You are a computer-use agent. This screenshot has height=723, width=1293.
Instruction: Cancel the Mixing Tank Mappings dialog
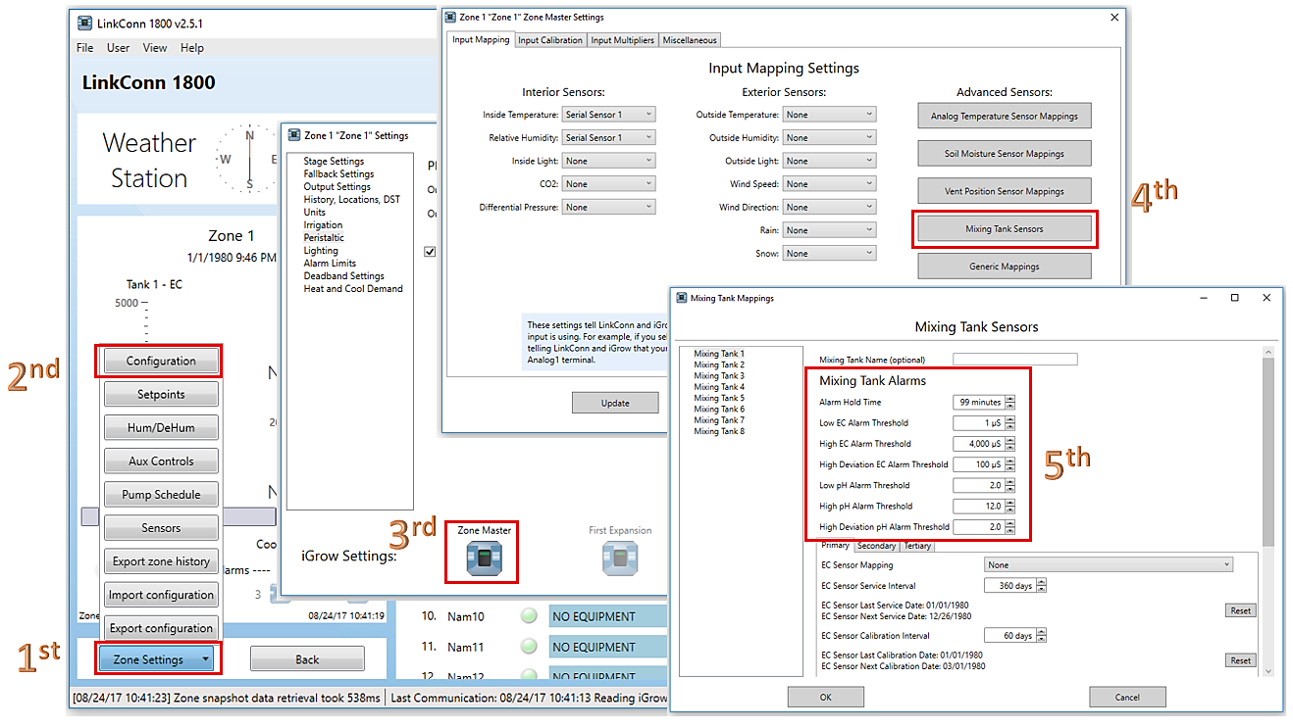click(1127, 697)
